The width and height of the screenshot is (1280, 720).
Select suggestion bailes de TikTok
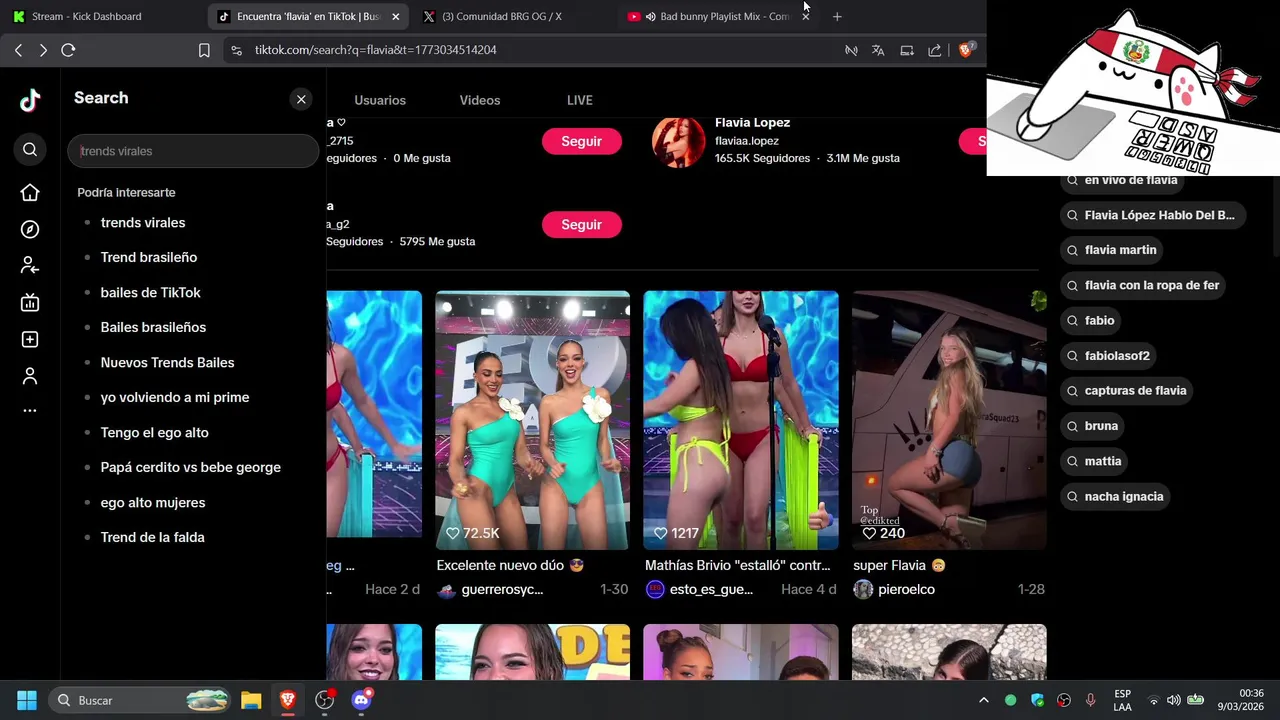151,293
